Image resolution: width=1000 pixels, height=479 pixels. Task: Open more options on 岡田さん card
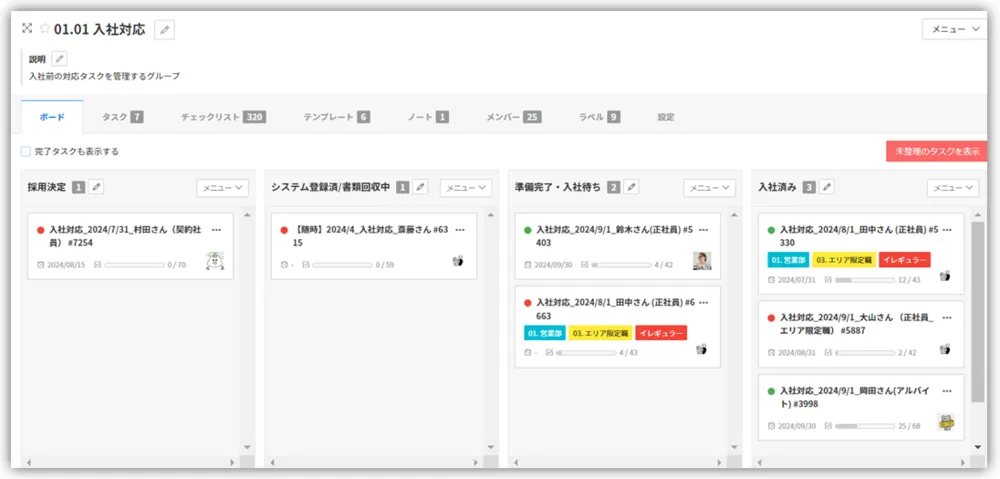coord(947,390)
